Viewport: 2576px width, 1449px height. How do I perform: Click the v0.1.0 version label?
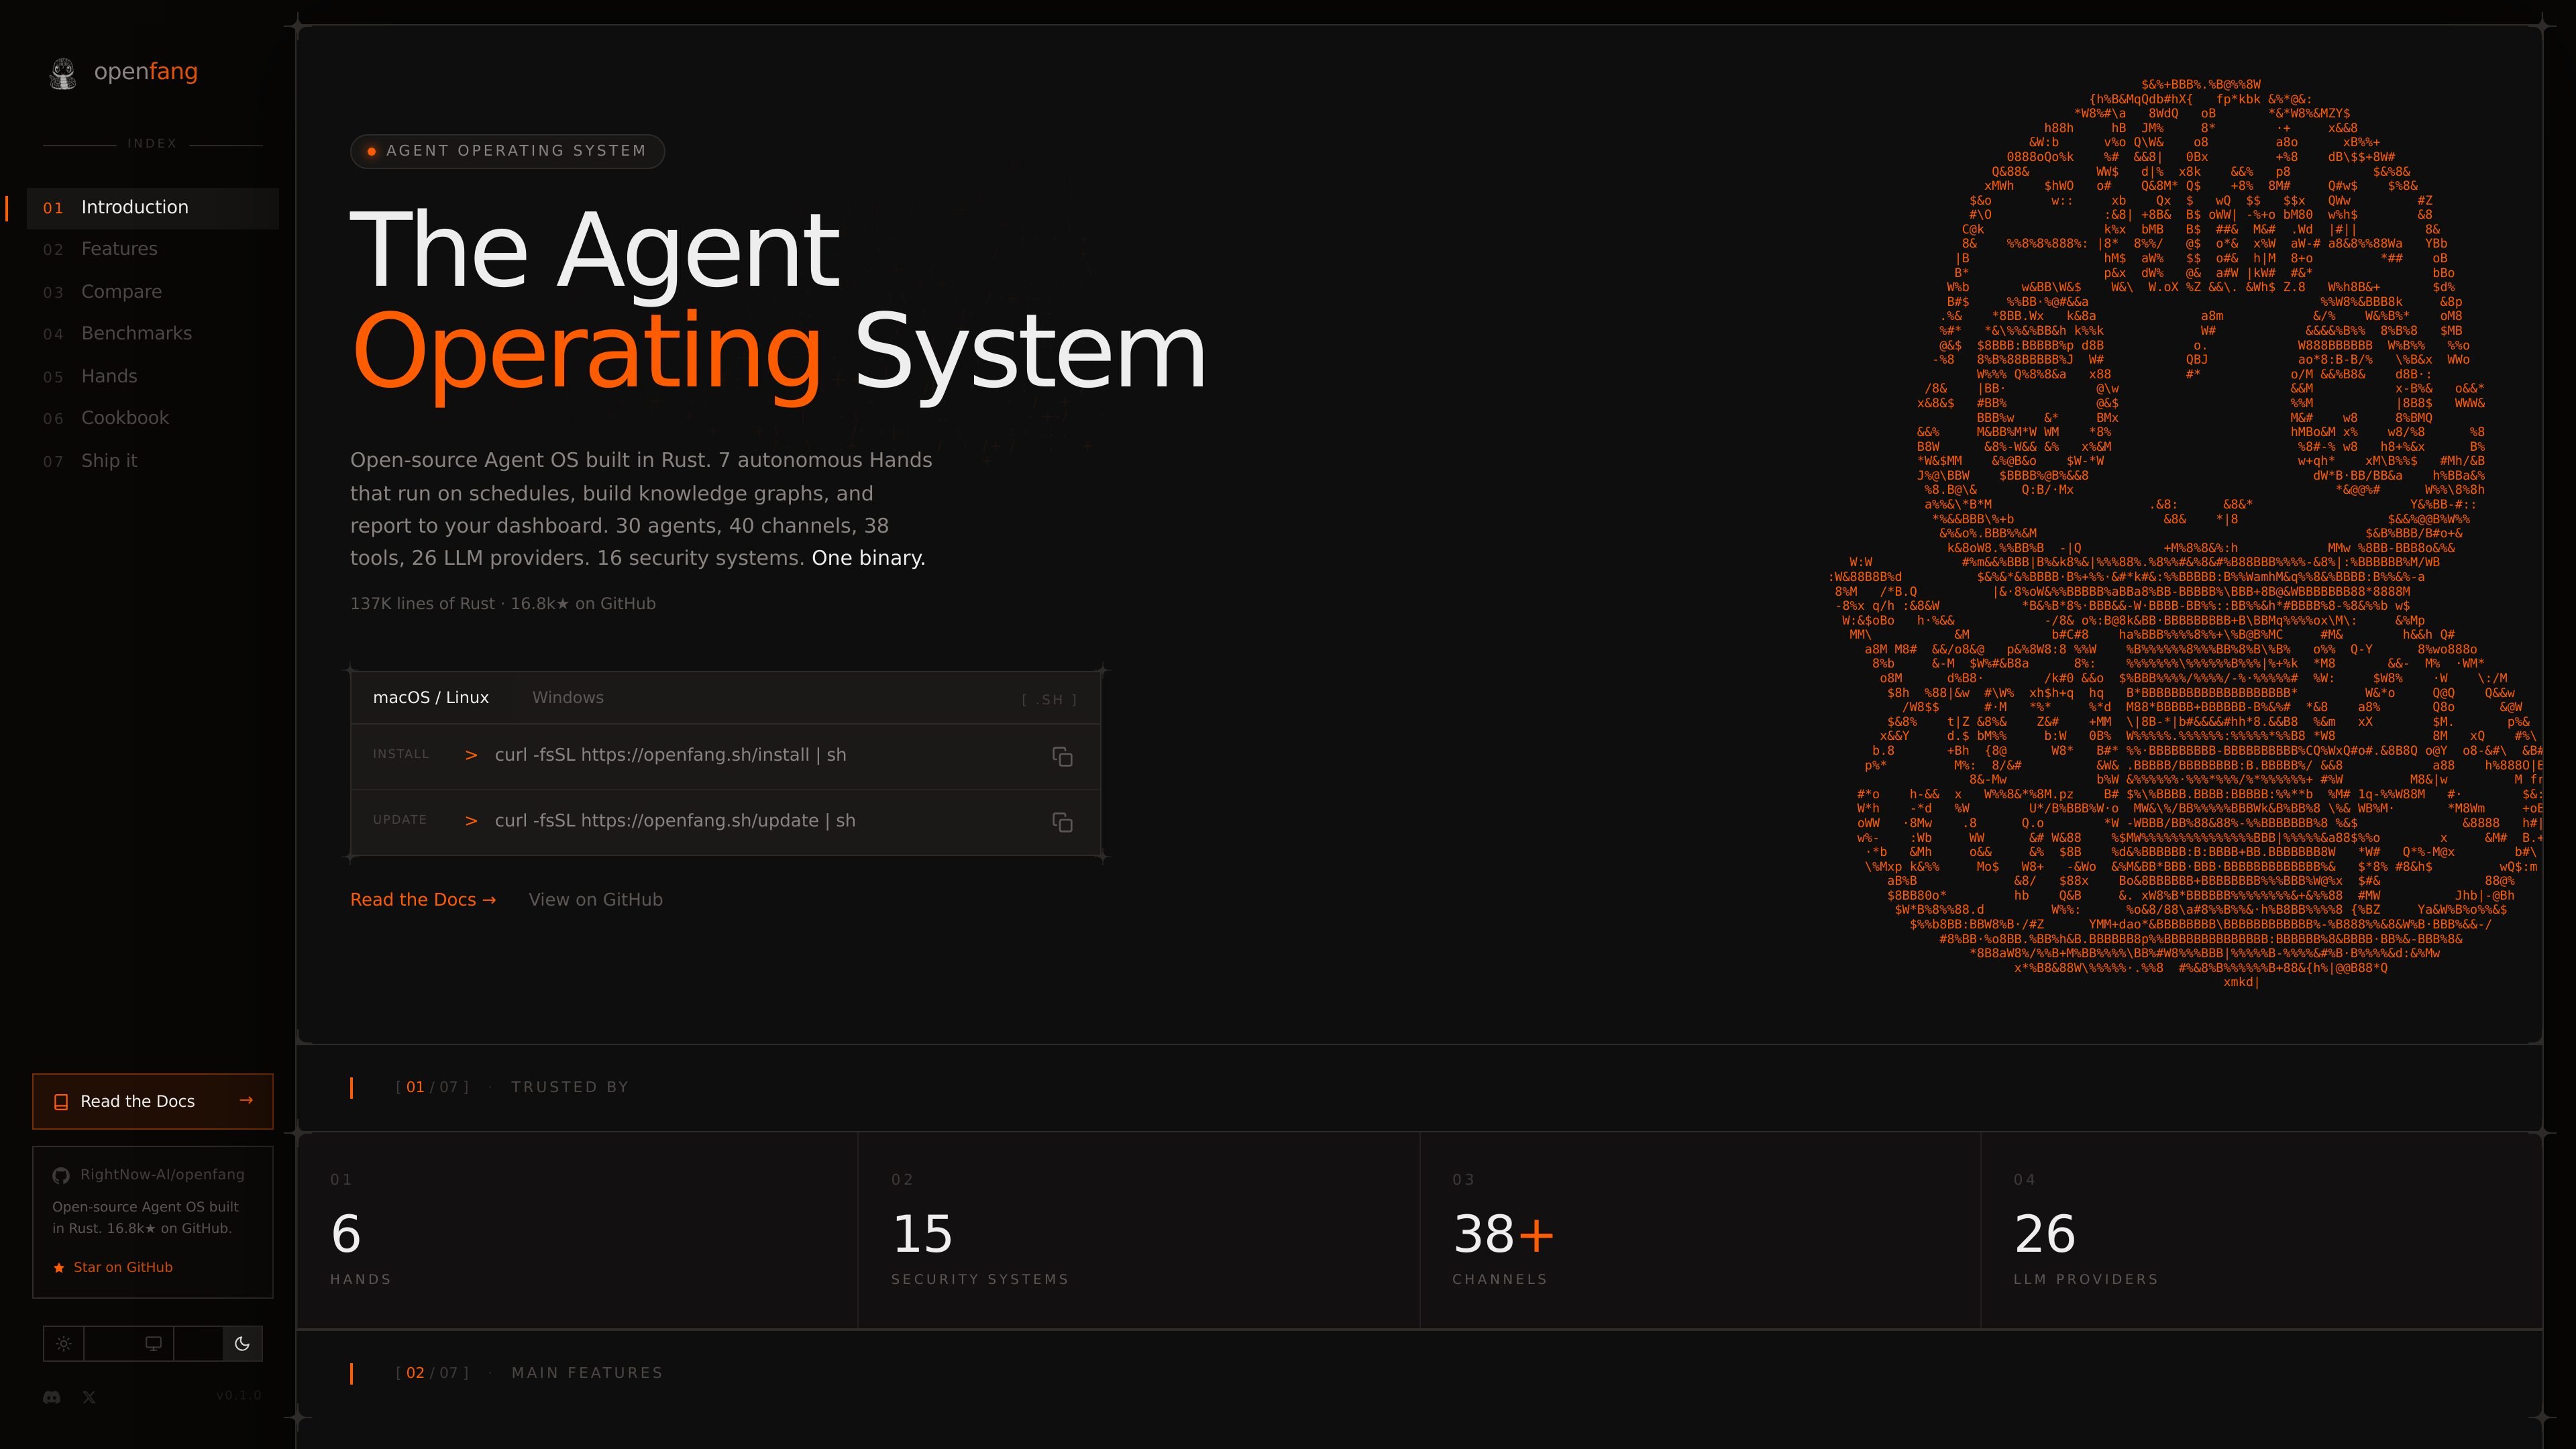pos(239,1396)
